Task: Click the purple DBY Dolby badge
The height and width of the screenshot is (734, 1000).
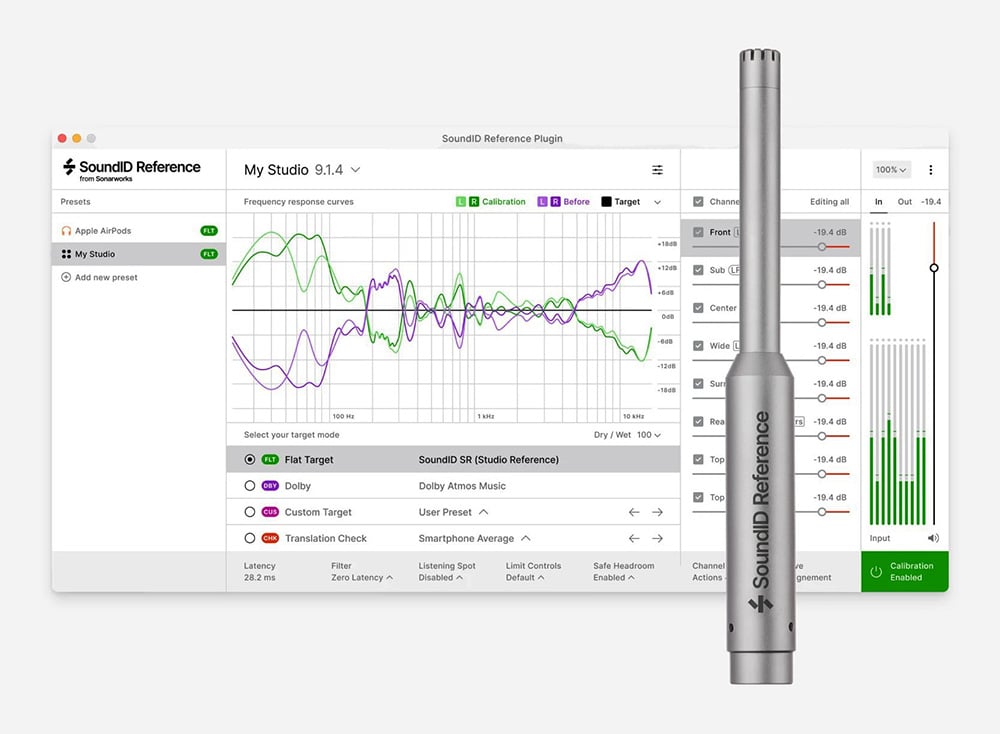Action: point(270,486)
